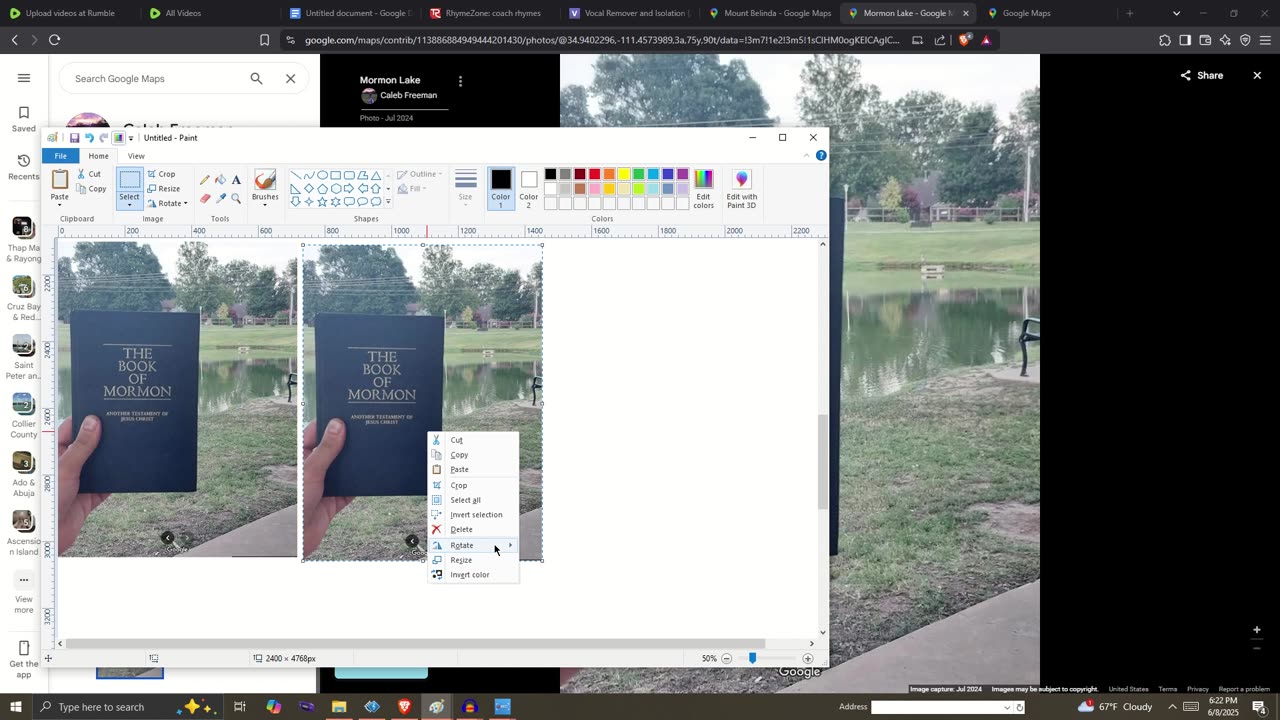Pick the yellow color swatch
1280x720 pixels.
(x=623, y=174)
